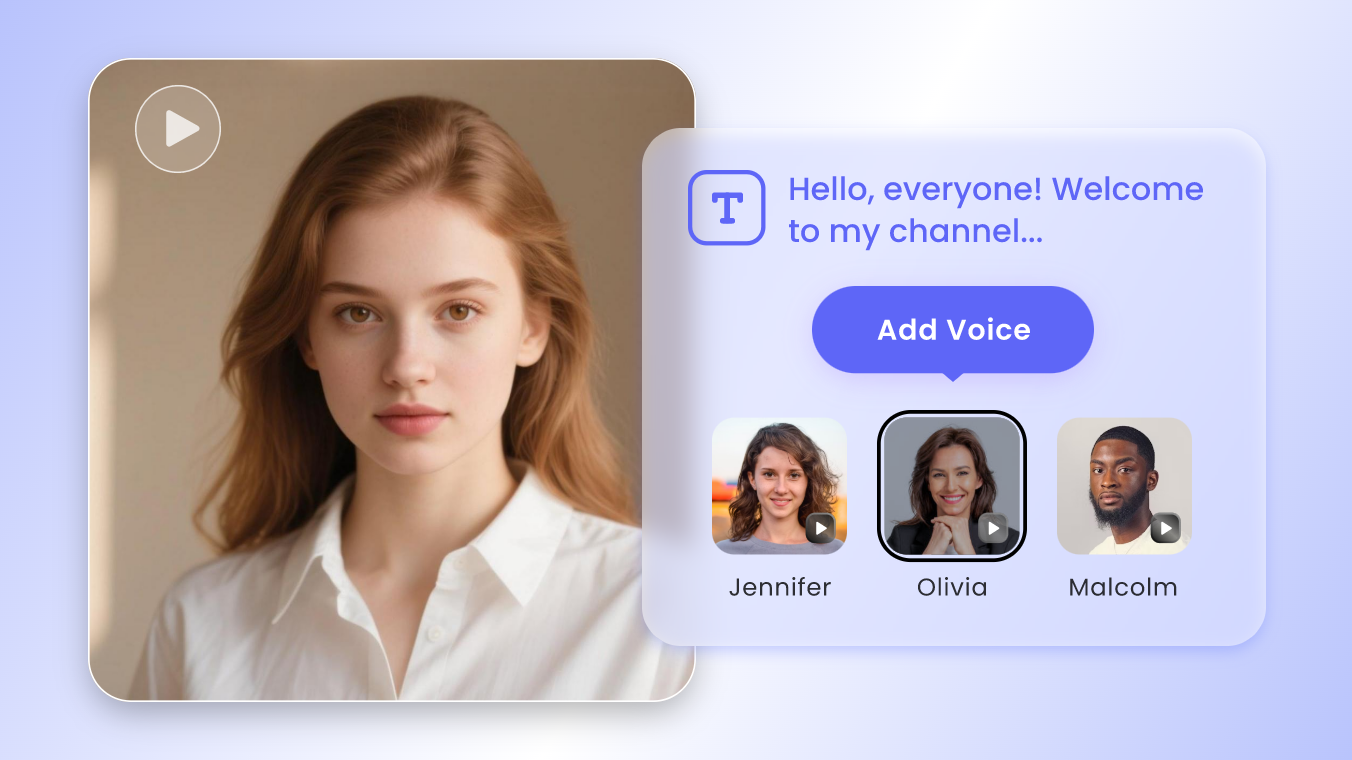Switch selection to the Jennifer voice avatar
This screenshot has height=760, width=1352.
[779, 486]
